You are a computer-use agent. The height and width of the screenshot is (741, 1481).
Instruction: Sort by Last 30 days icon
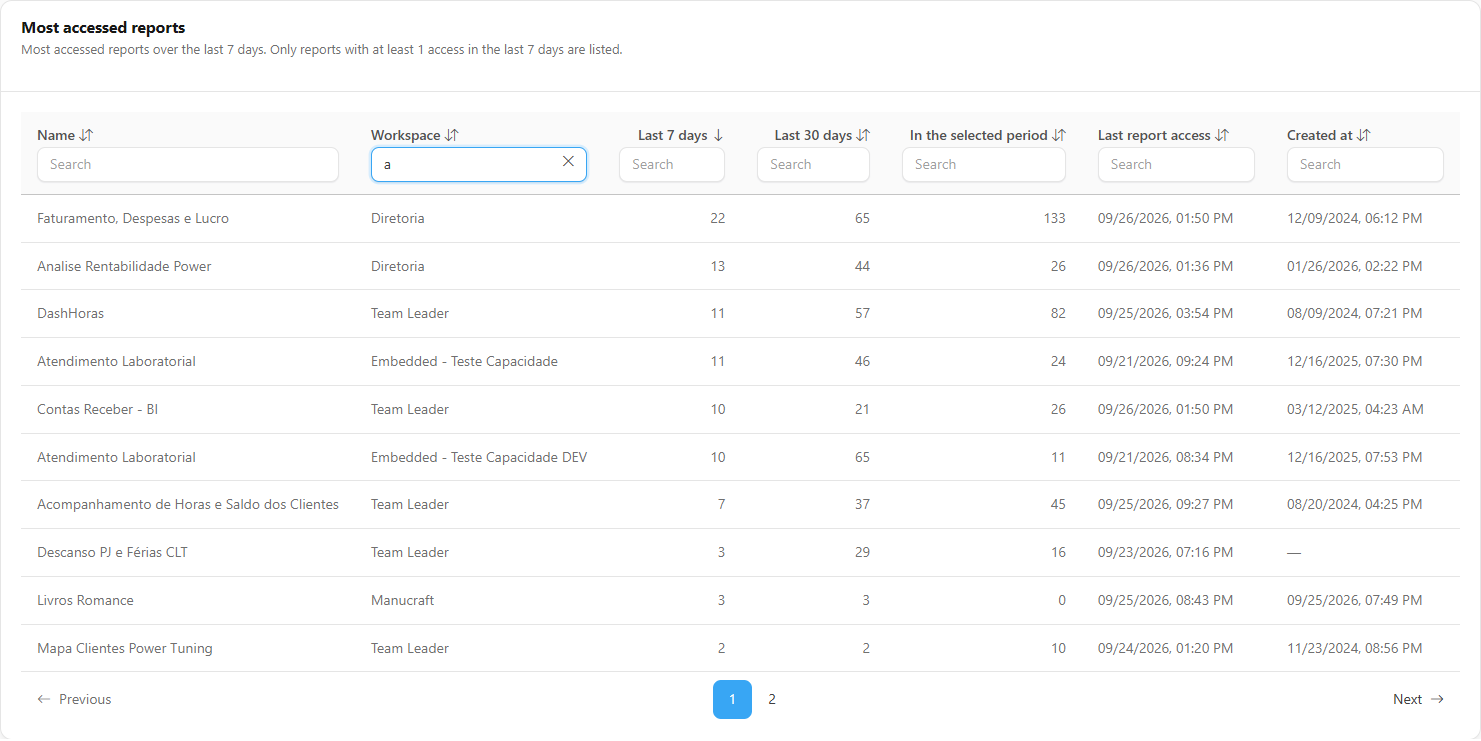coord(863,135)
